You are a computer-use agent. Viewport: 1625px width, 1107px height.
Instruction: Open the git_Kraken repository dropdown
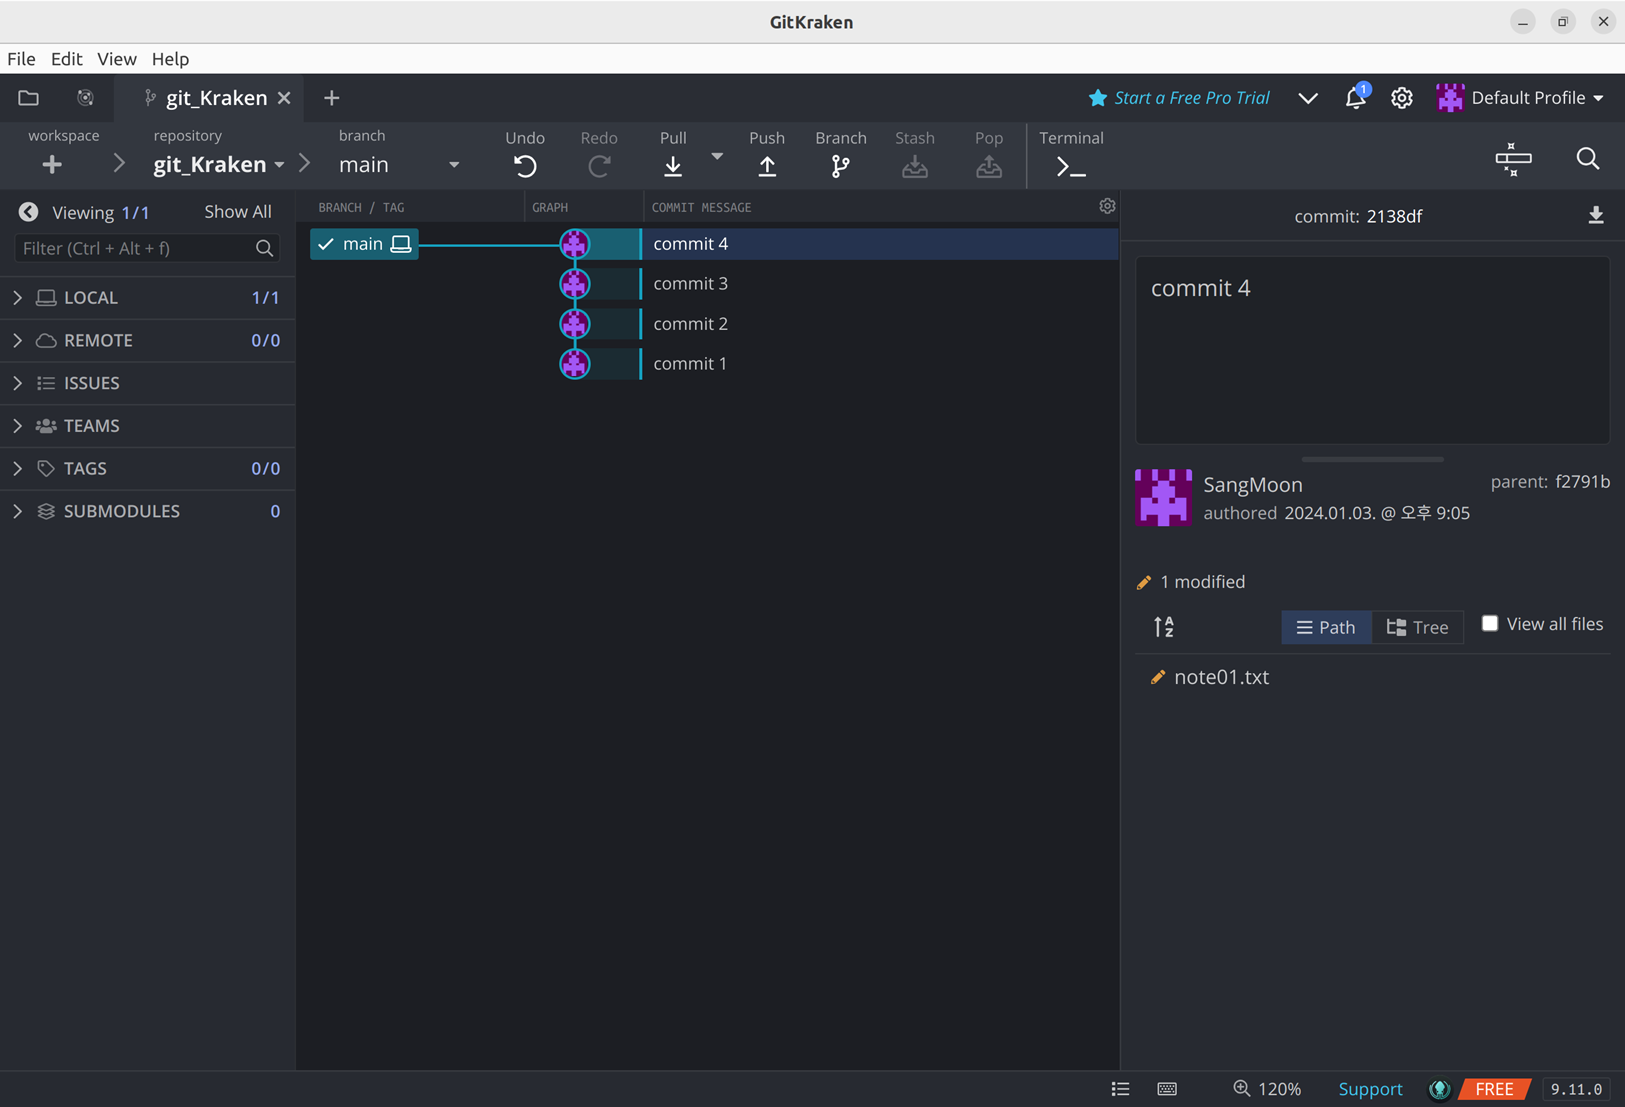[x=219, y=164]
